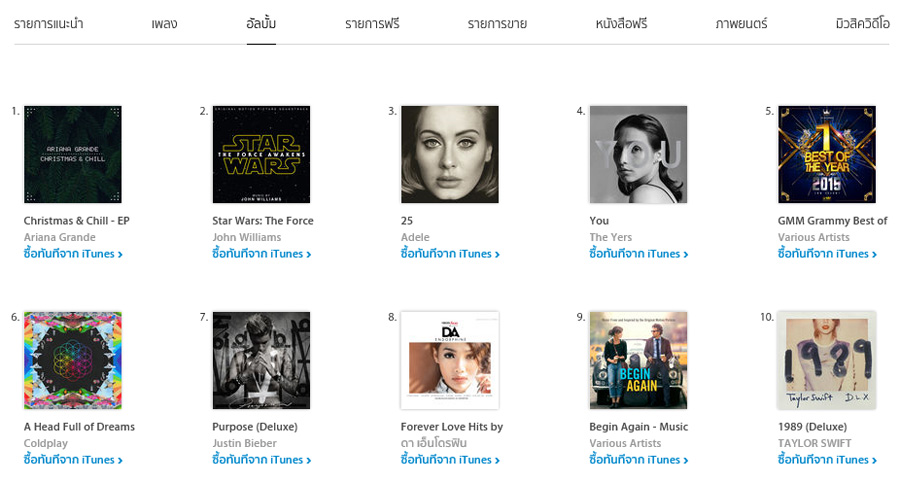Open Adele's 25 album cover

(449, 155)
